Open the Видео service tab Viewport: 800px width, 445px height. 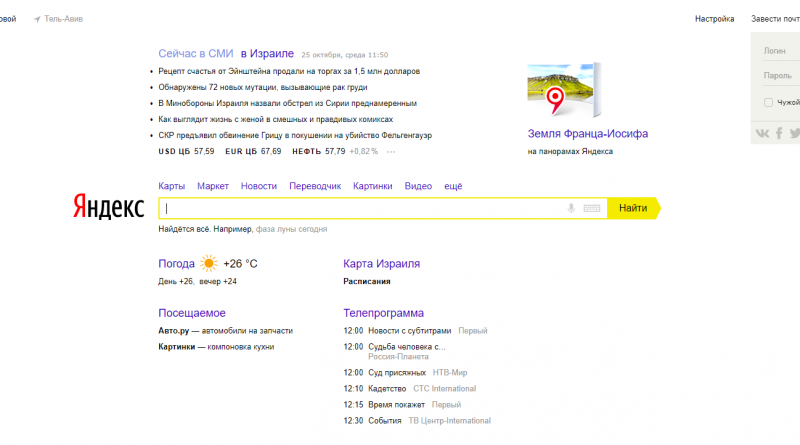418,186
